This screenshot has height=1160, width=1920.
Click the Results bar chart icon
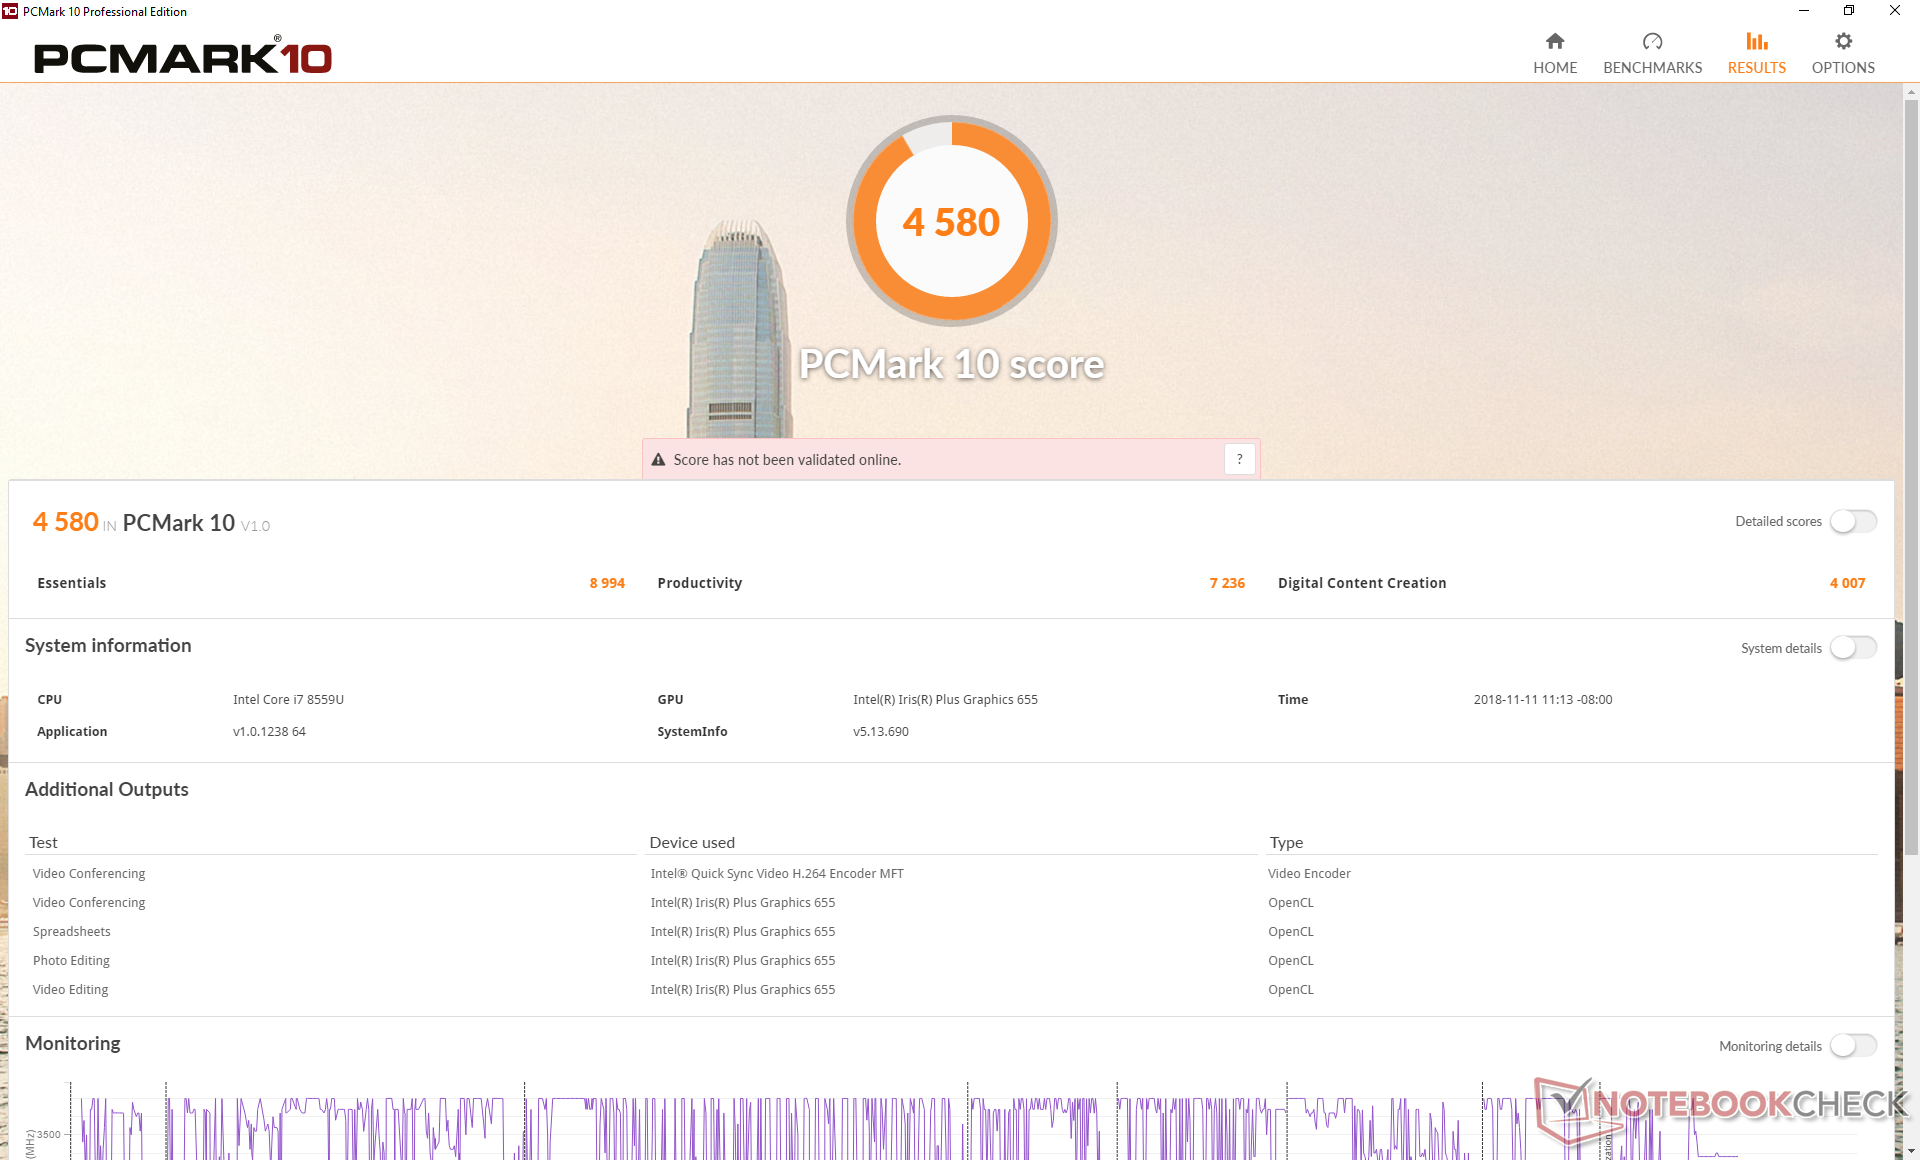pyautogui.click(x=1756, y=41)
